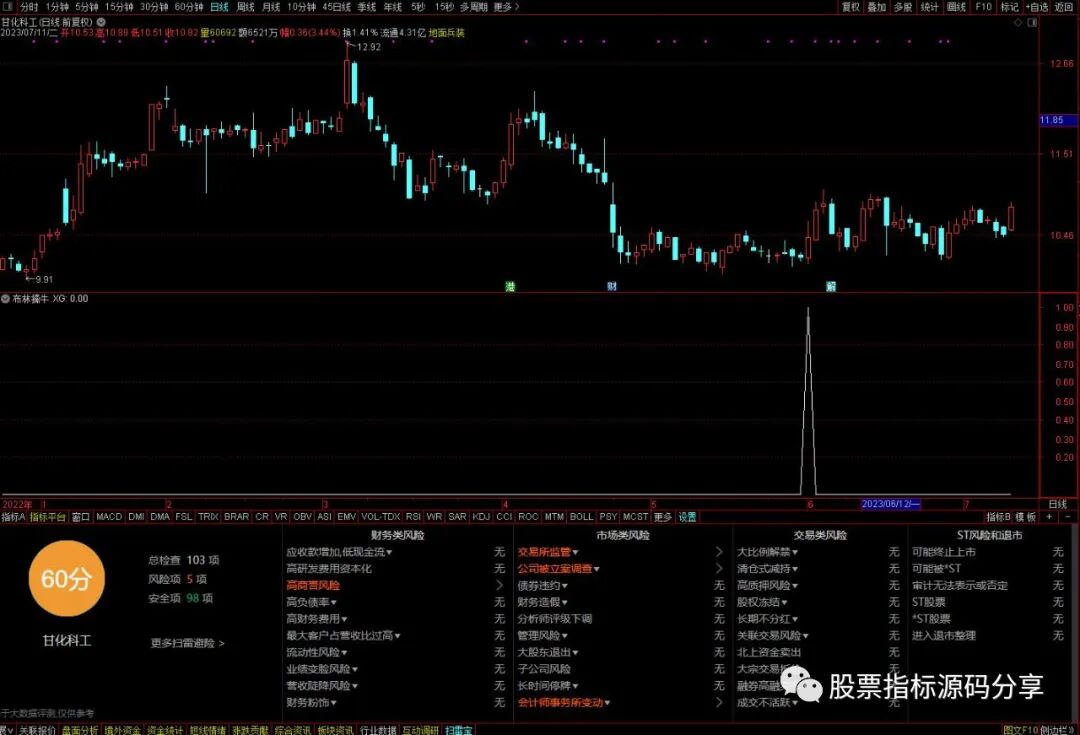Click the 统计 statistics button

[x=930, y=6]
